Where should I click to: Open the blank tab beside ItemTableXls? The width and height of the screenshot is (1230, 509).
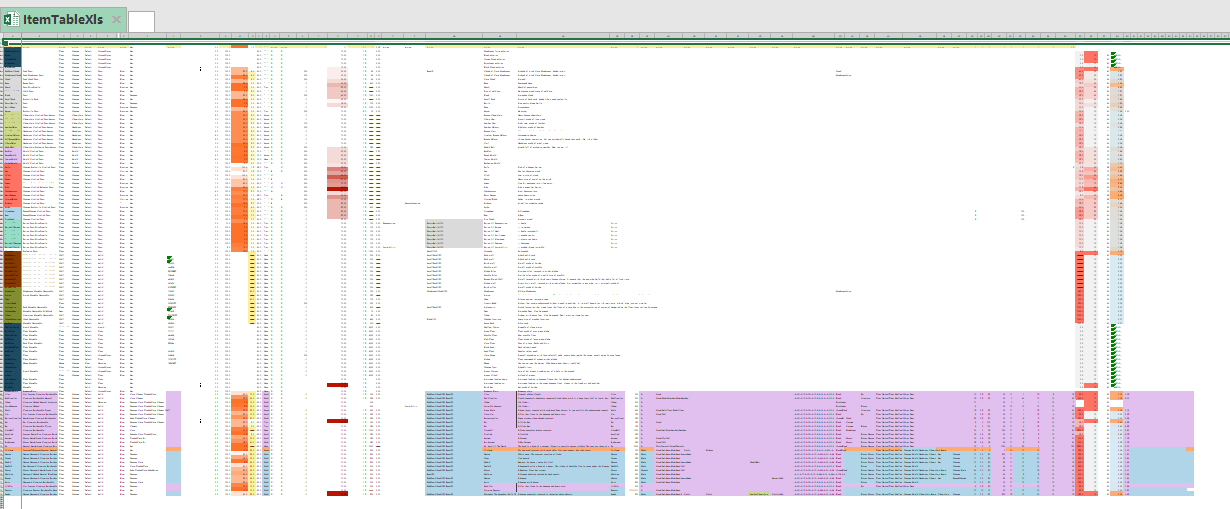141,21
